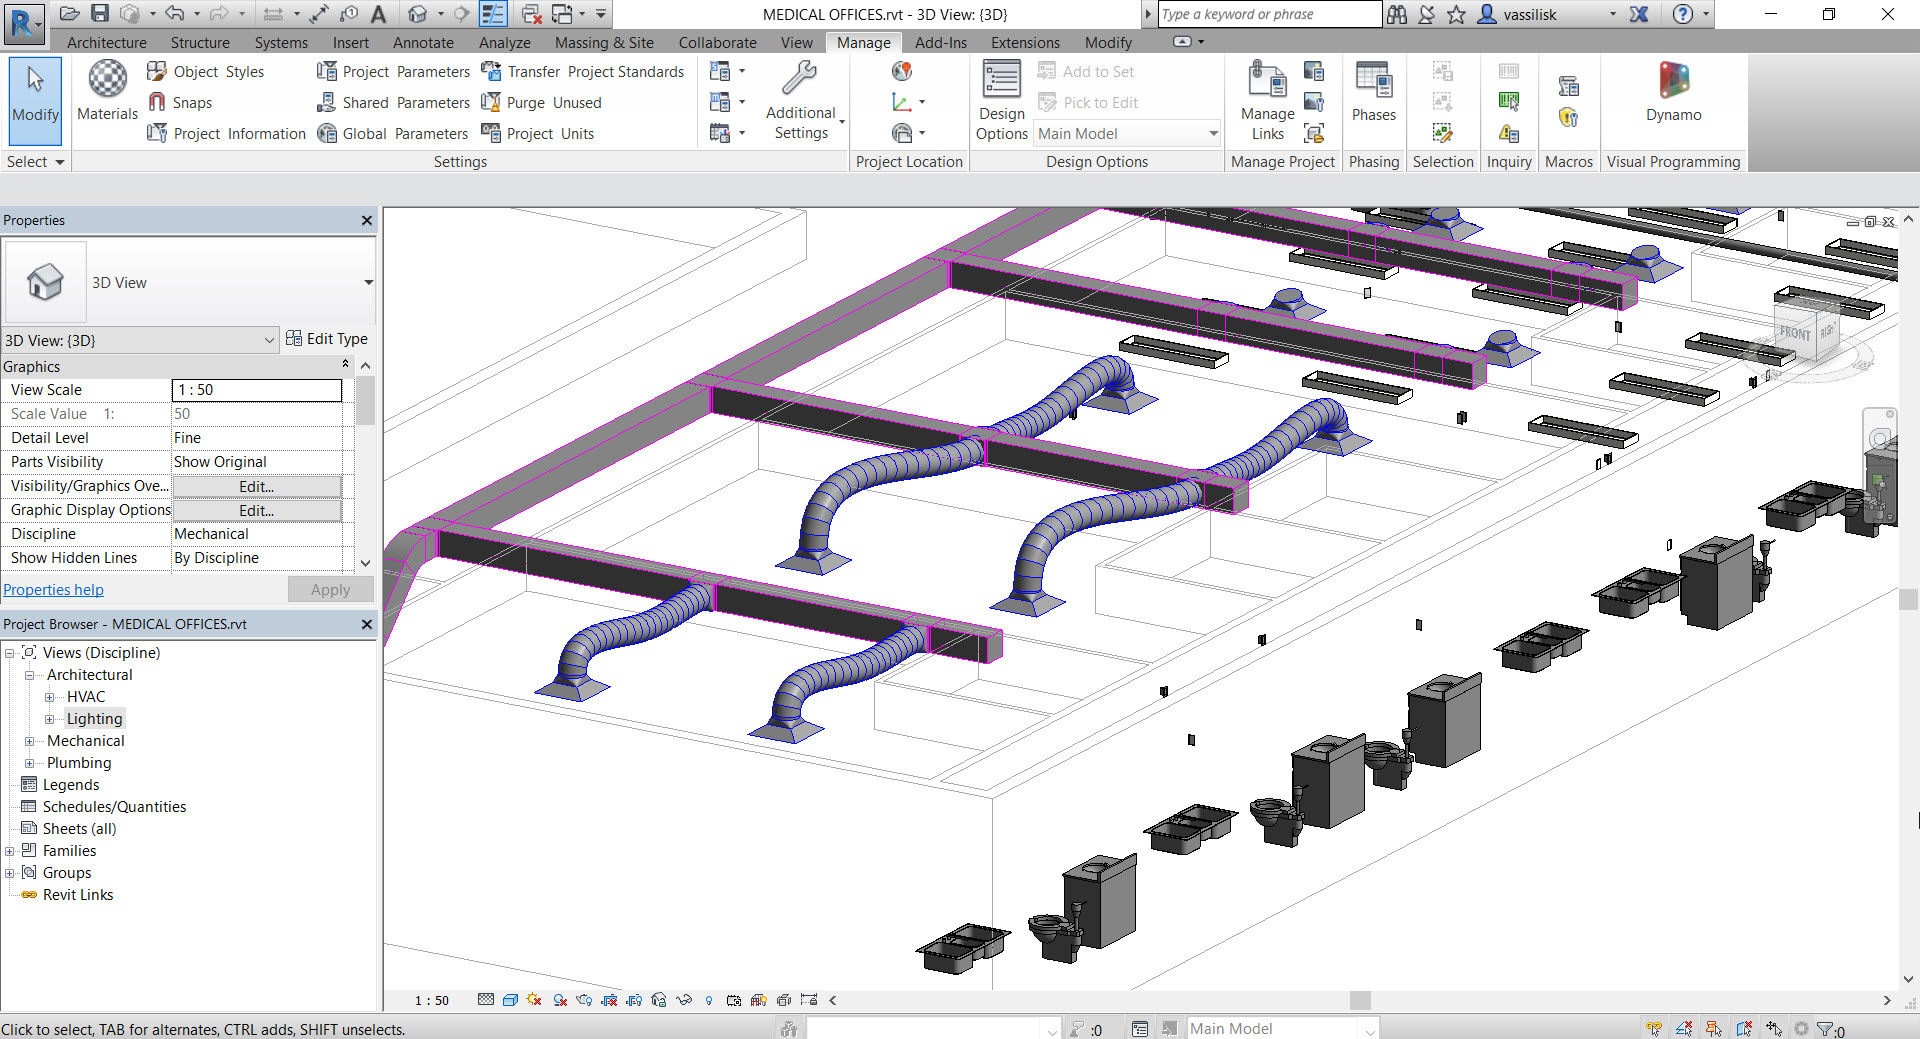Click the Undo arrow icon

174,13
